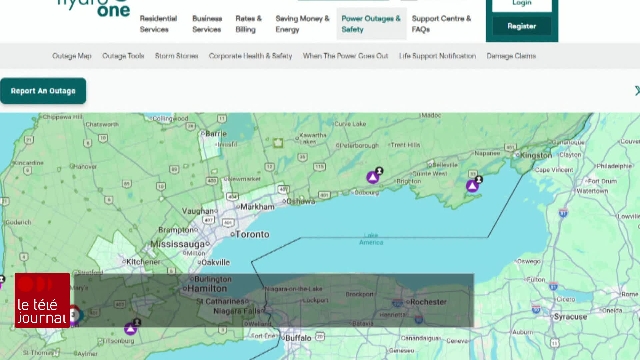Screen dimensions: 640x360
Task: Select the purple outage marker near Tillsonburg
Action: [131, 329]
